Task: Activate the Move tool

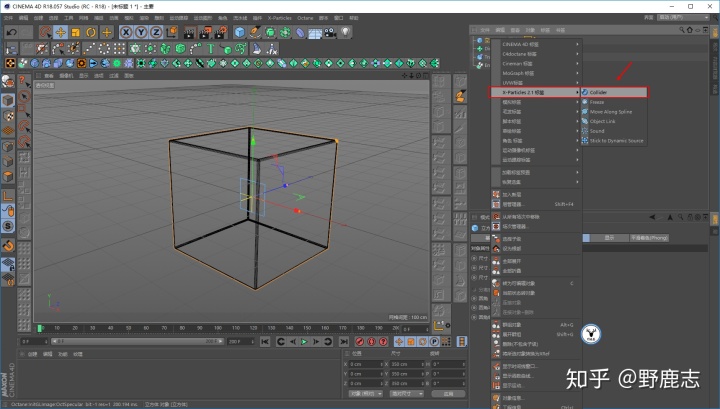Action: pyautogui.click(x=60, y=32)
